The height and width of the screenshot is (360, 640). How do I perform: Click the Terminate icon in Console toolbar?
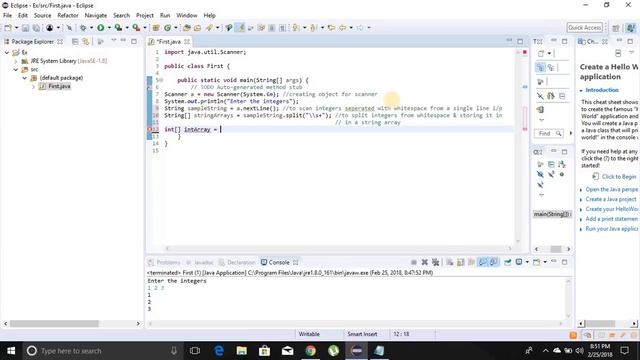[x=414, y=262]
